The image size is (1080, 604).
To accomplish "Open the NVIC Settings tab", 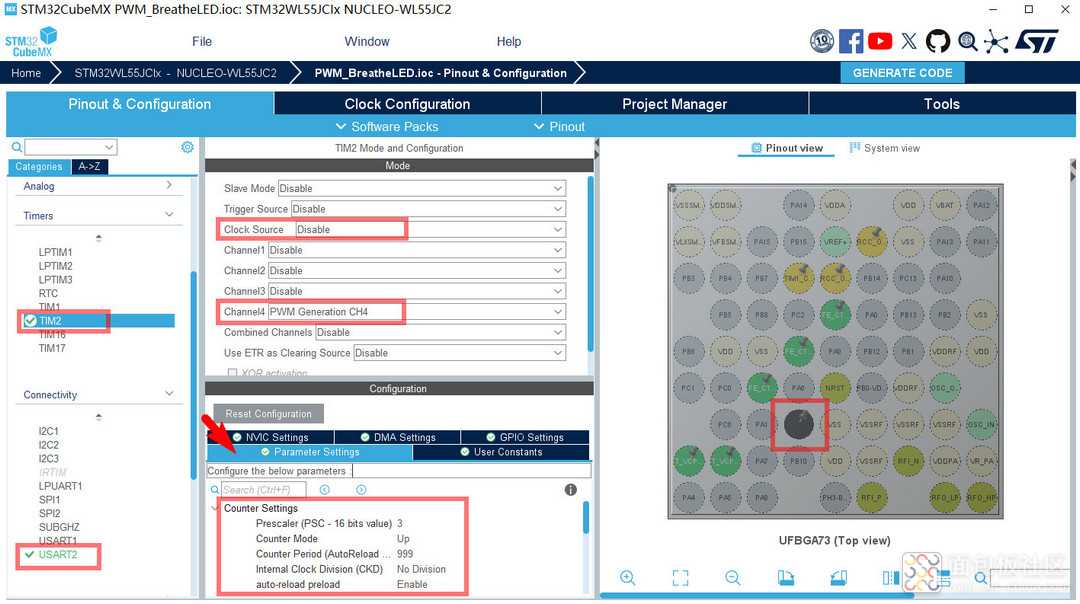I will pyautogui.click(x=271, y=437).
